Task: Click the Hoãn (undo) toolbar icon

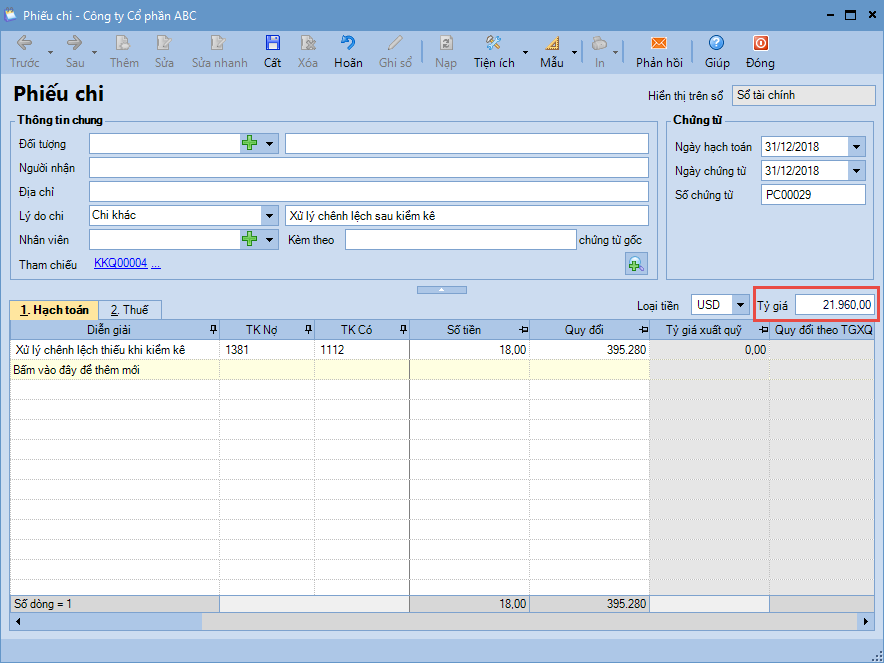Action: pyautogui.click(x=348, y=44)
